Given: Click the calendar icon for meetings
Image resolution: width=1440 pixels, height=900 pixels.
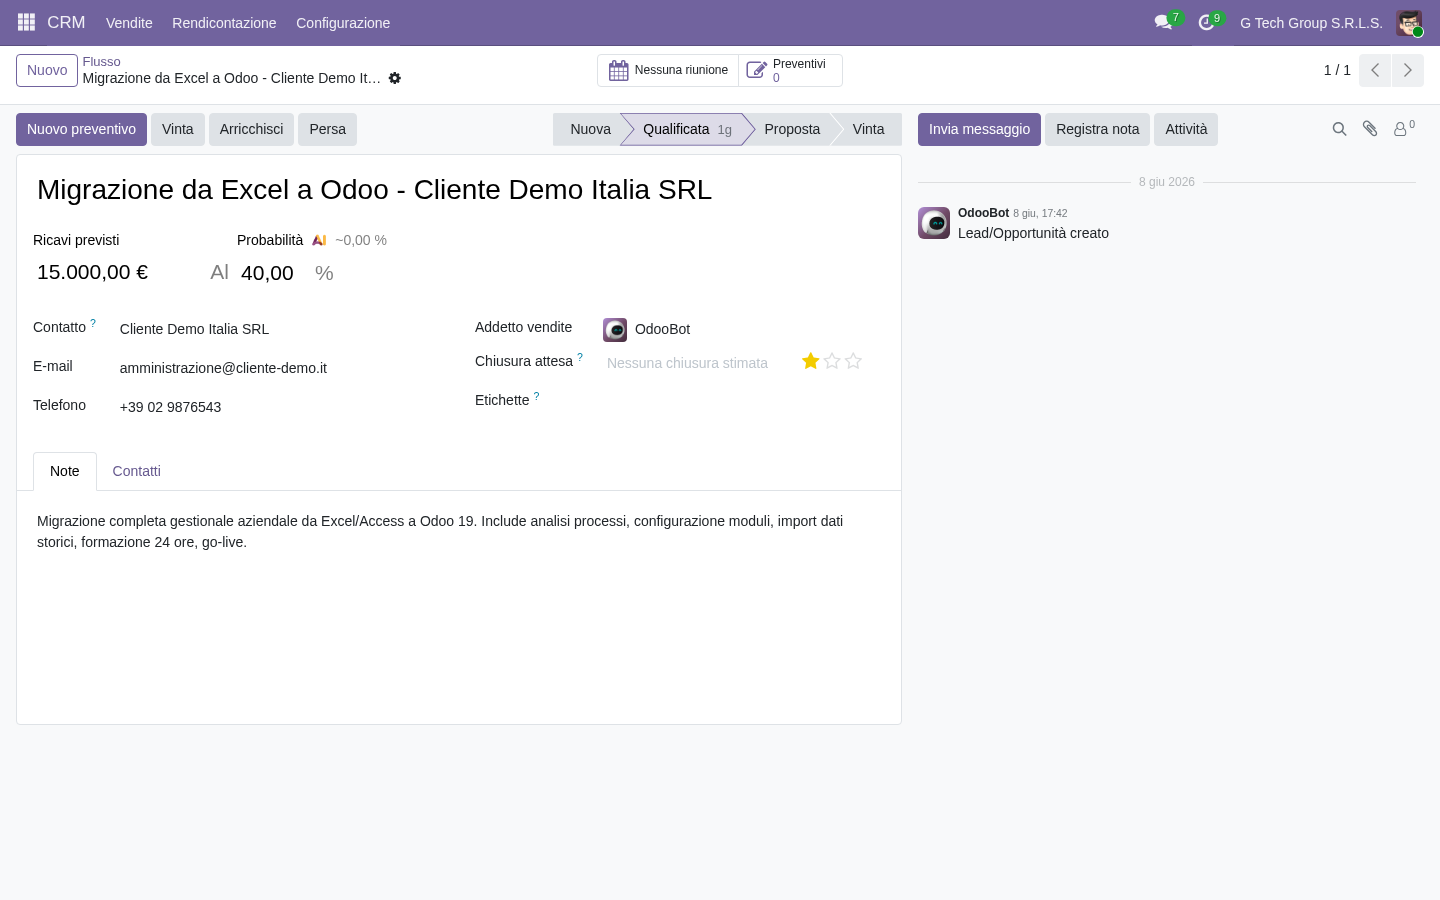Looking at the screenshot, I should [619, 70].
